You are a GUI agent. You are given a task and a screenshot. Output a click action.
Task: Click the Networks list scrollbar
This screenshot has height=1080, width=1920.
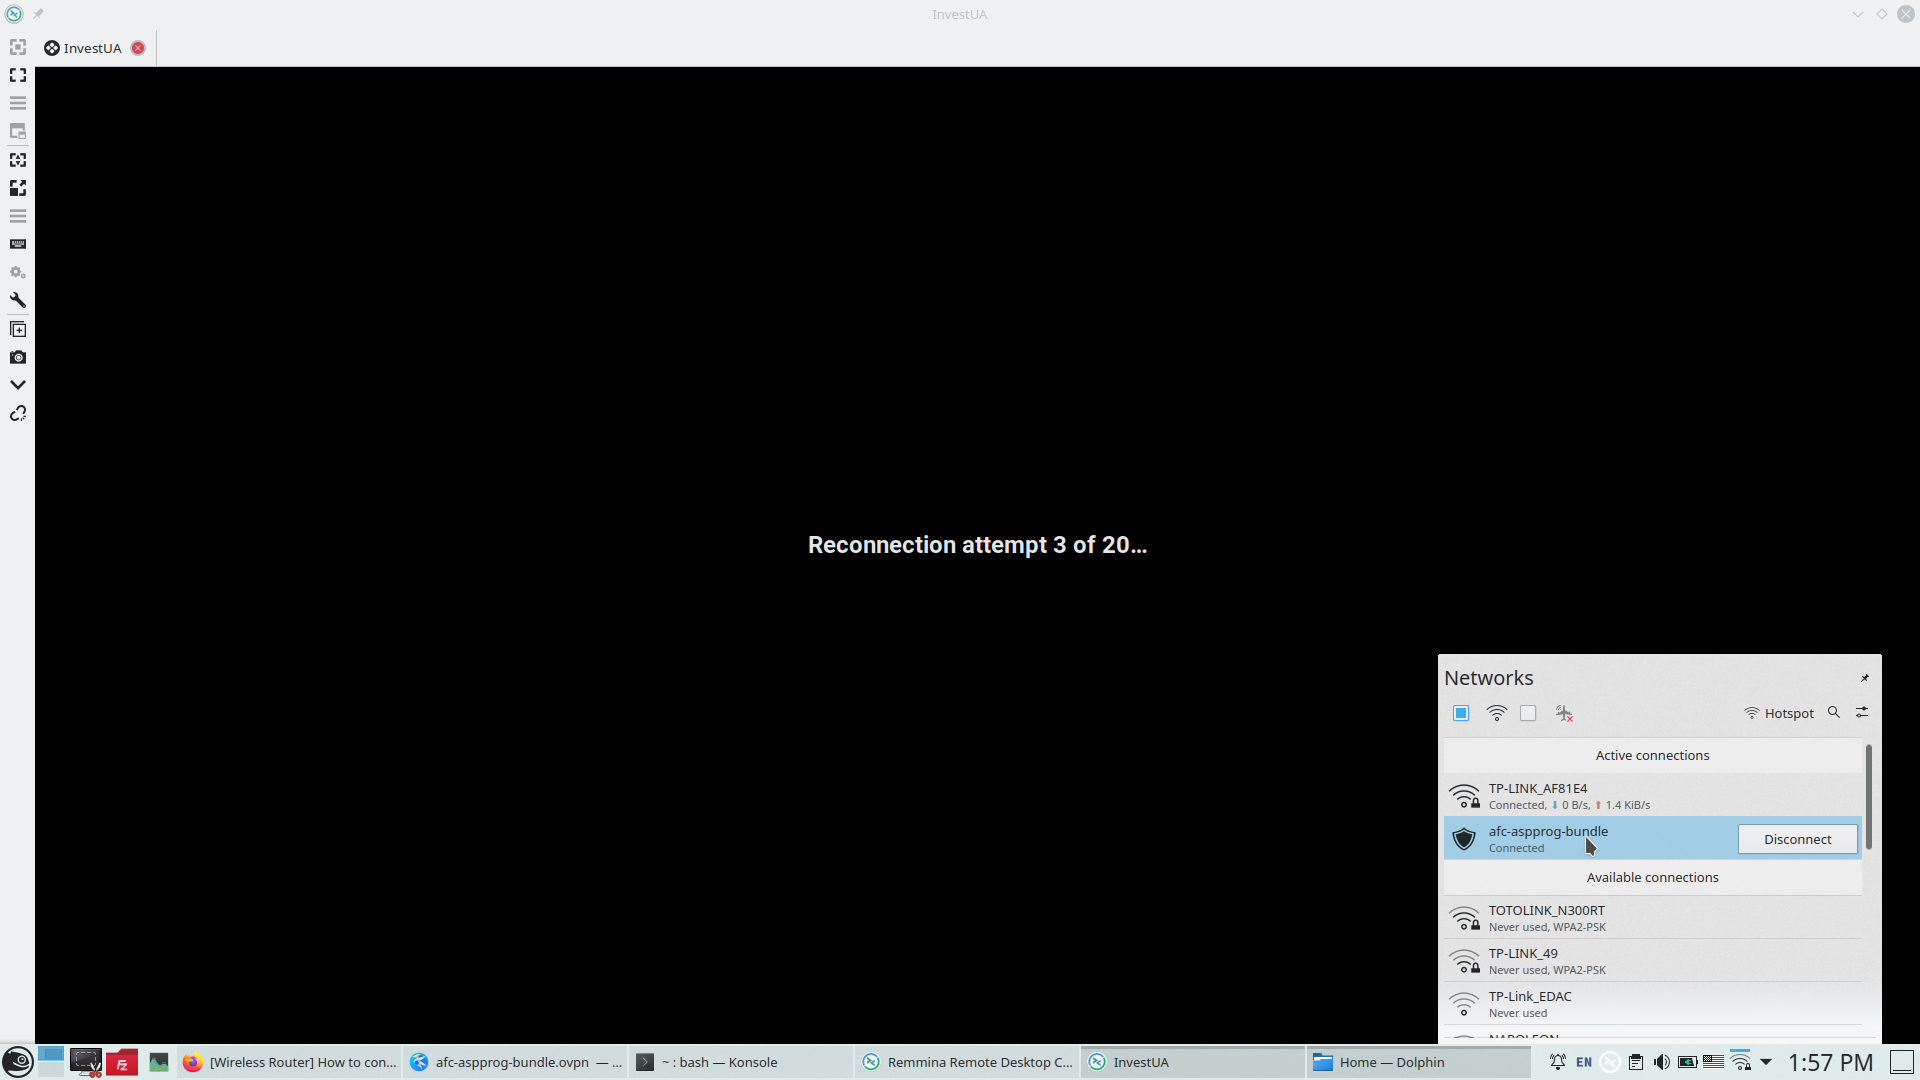coord(1868,797)
